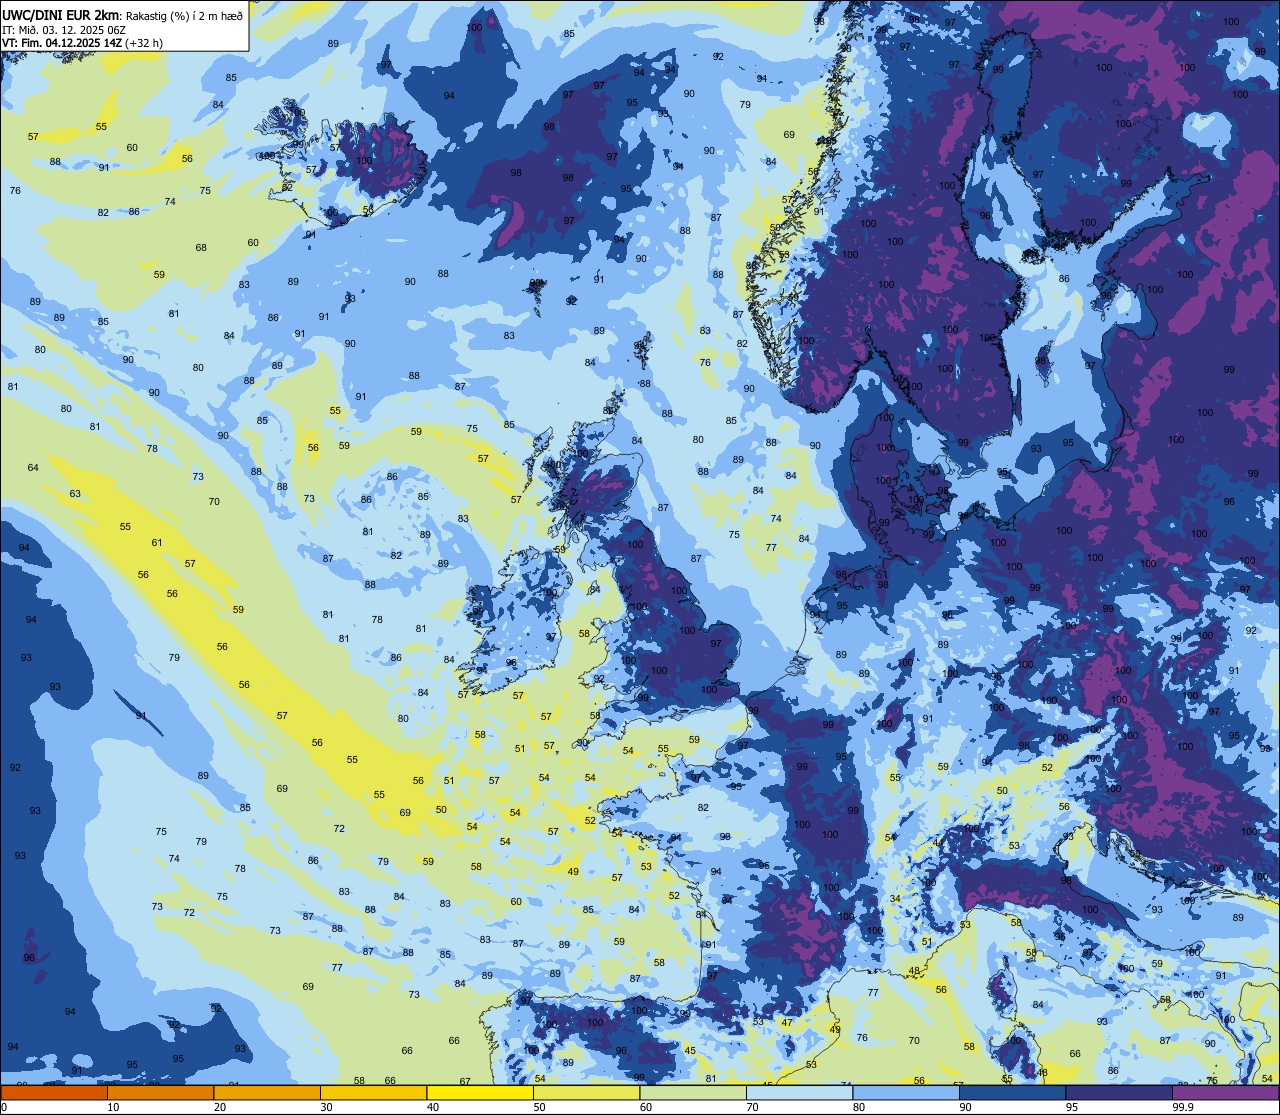Click the '(+32 h)' forecast offset text
Screen dimensions: 1280x1115
144,43
